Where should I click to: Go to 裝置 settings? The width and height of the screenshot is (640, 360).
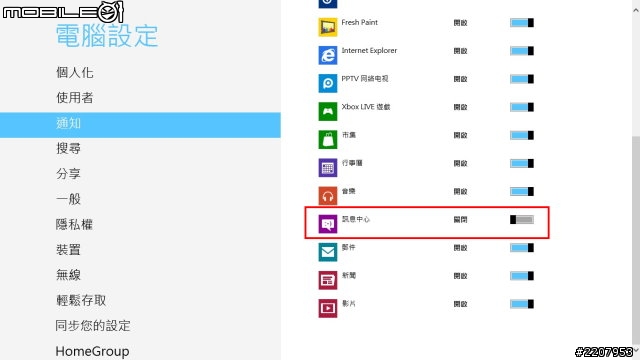pos(68,250)
